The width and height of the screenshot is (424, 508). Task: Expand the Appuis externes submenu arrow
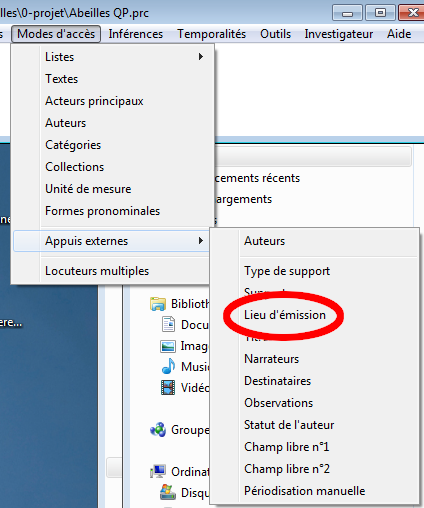tap(201, 240)
